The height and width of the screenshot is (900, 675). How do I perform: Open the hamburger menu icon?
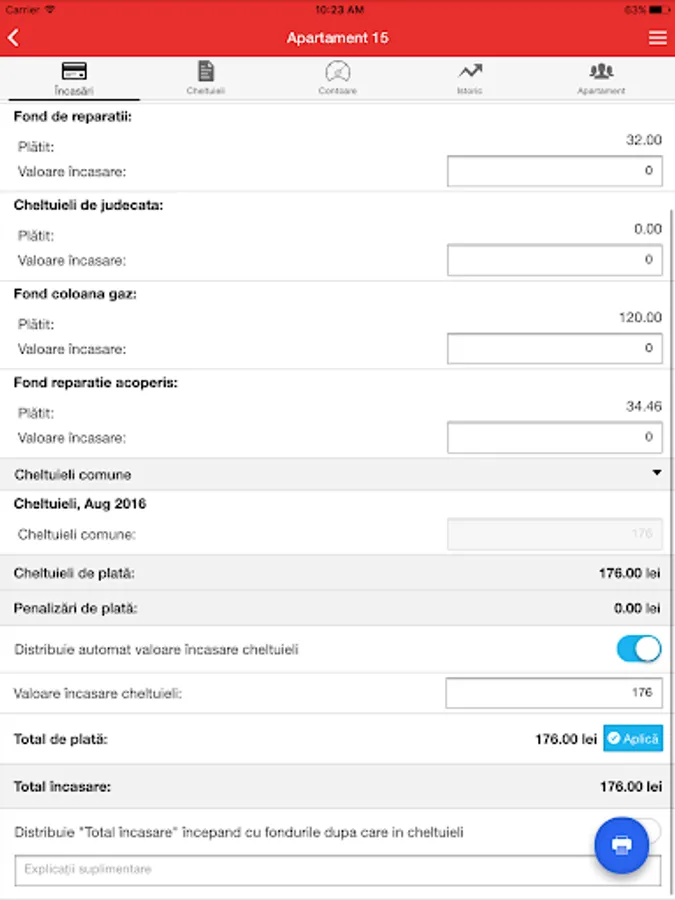(657, 38)
